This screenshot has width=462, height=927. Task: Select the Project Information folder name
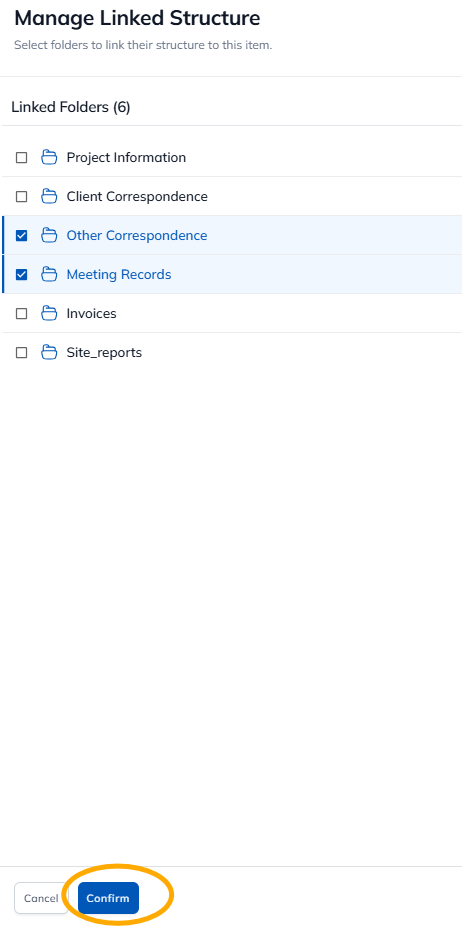click(126, 157)
